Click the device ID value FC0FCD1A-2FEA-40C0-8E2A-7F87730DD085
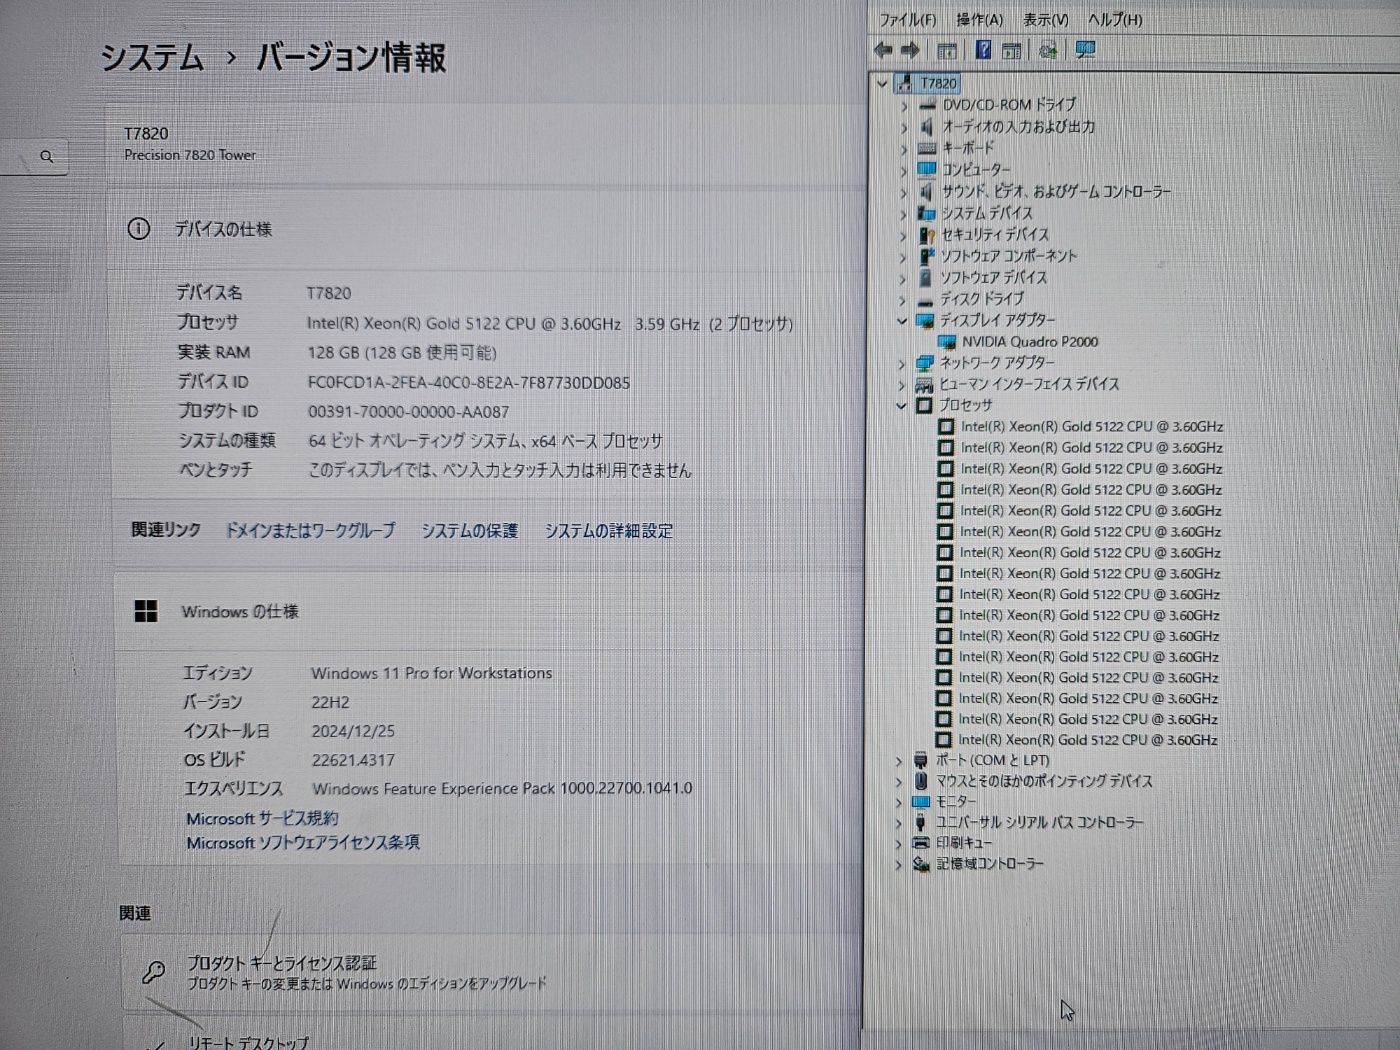Image resolution: width=1400 pixels, height=1050 pixels. 469,382
